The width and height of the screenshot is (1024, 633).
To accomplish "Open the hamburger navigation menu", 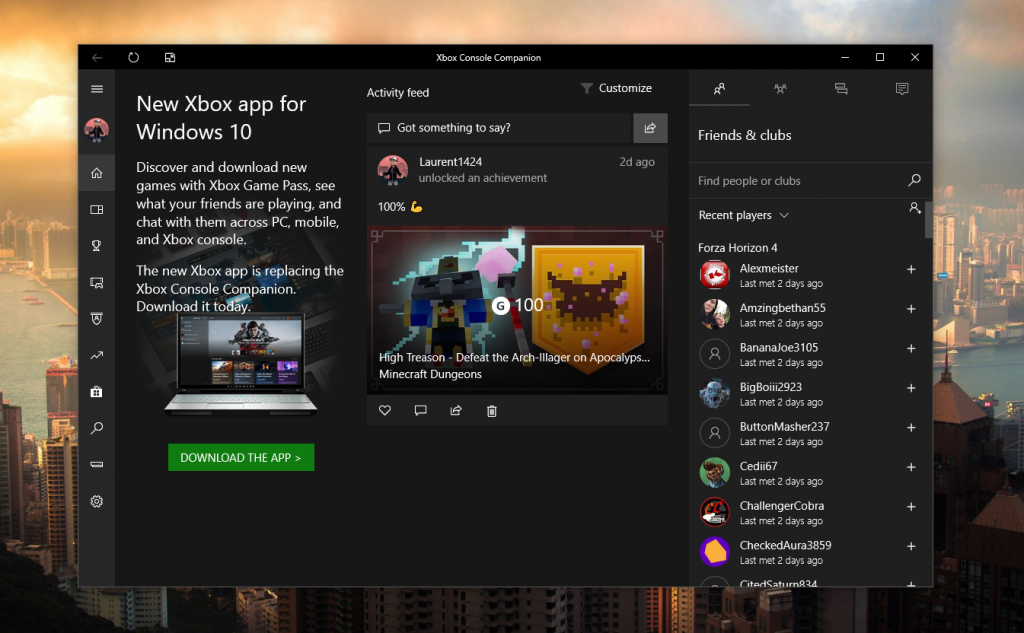I will click(x=97, y=89).
